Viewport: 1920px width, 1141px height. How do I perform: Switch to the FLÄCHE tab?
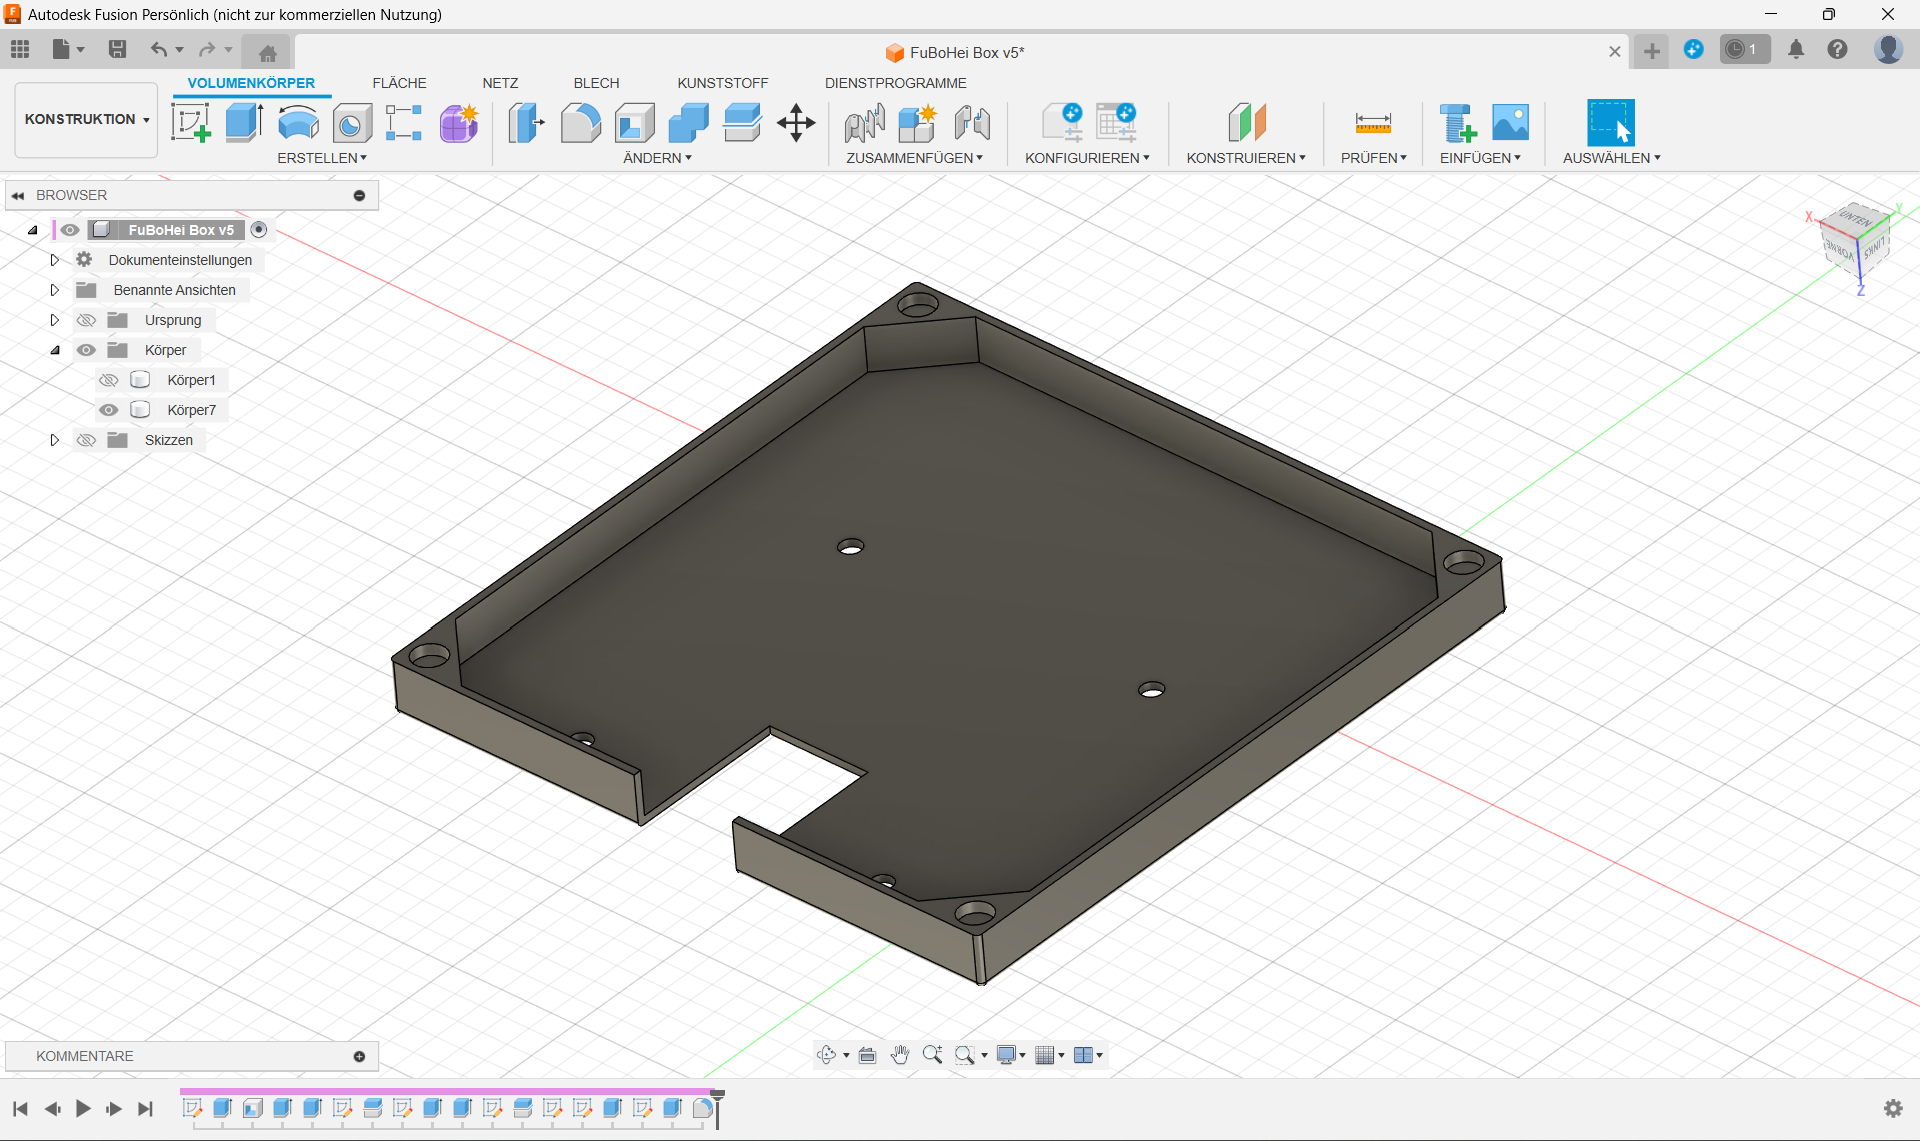tap(399, 83)
